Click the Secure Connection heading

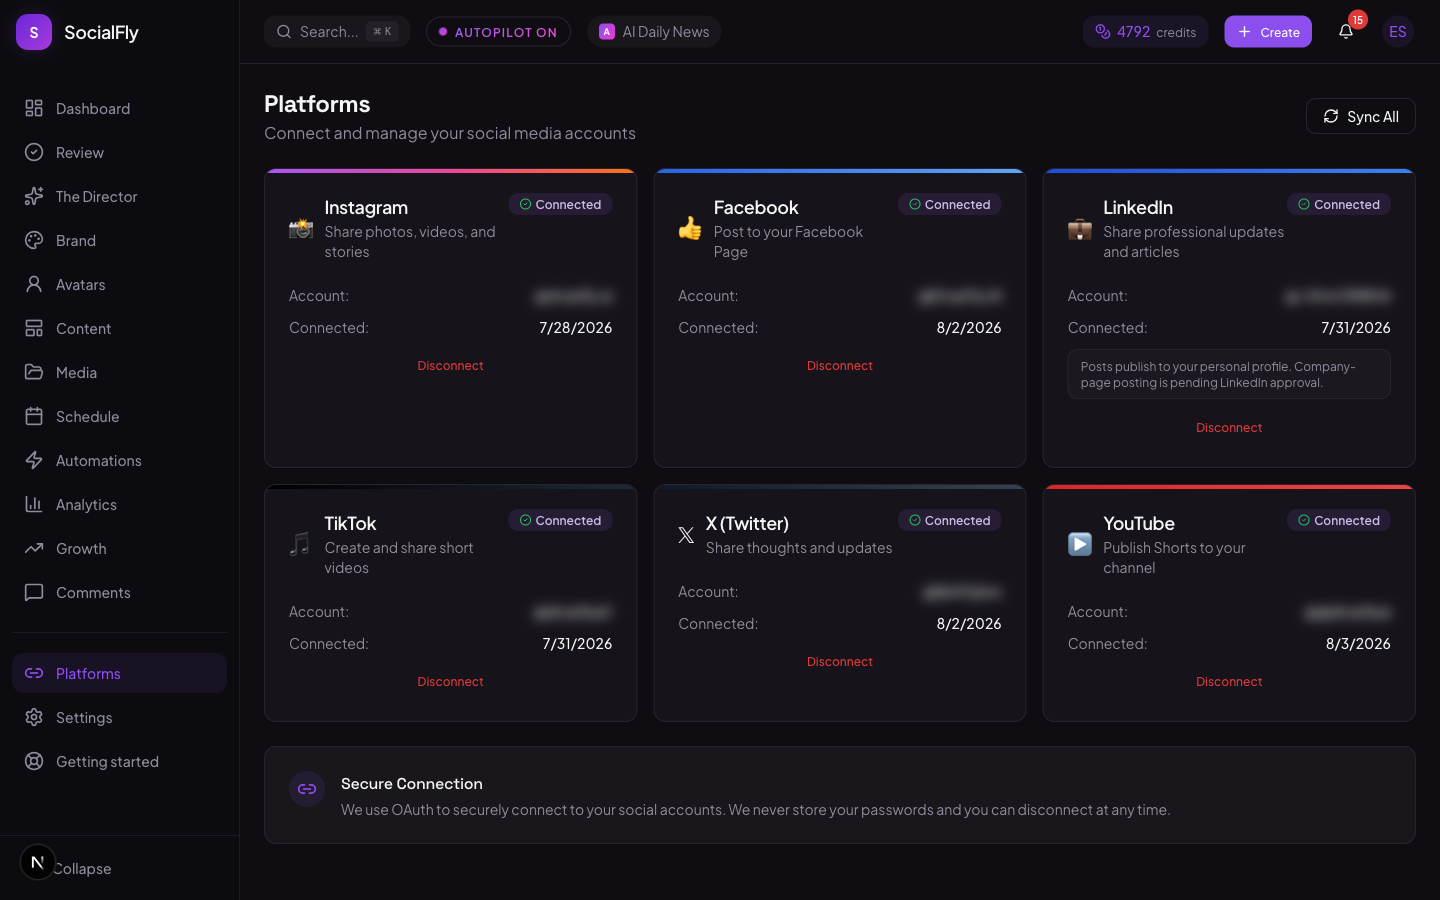[x=412, y=784]
